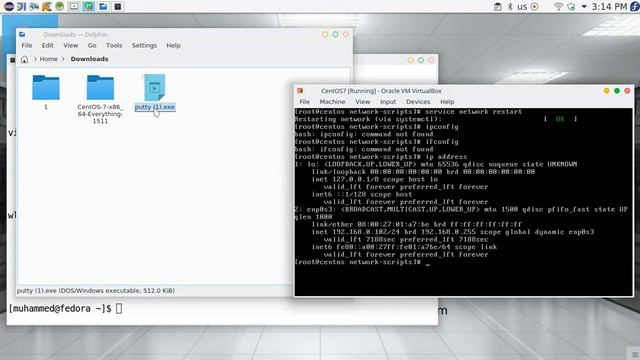Click Downloads in Dolphin breadcrumb
Image resolution: width=640 pixels, height=360 pixels.
(89, 59)
